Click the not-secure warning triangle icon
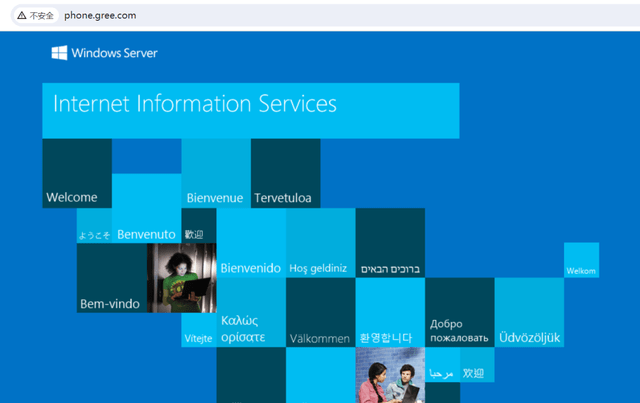Image resolution: width=640 pixels, height=403 pixels. [x=22, y=16]
